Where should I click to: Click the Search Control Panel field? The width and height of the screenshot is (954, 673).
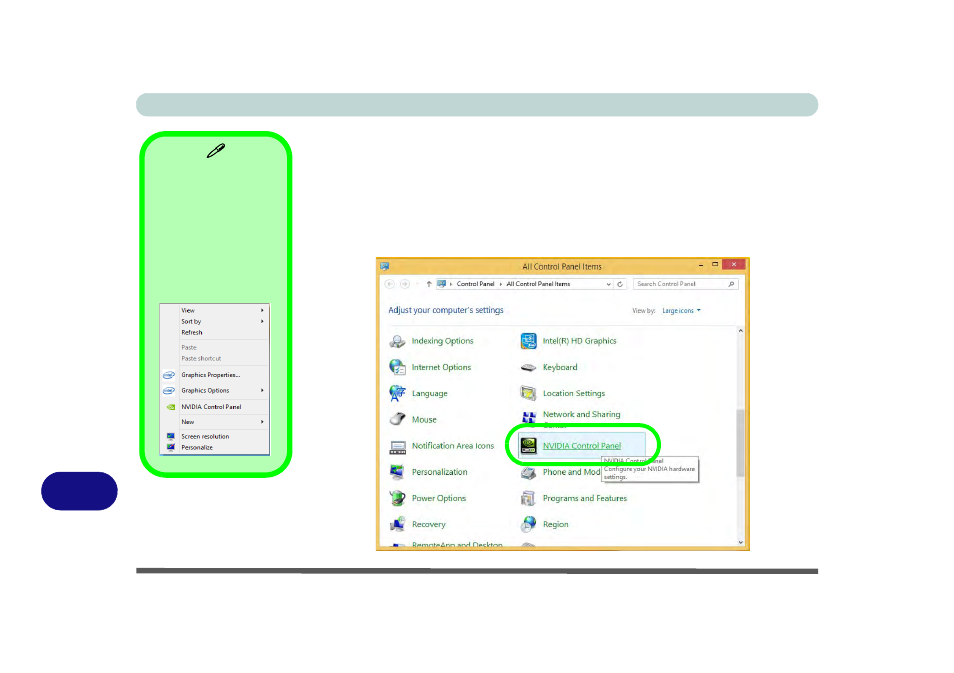tap(686, 284)
